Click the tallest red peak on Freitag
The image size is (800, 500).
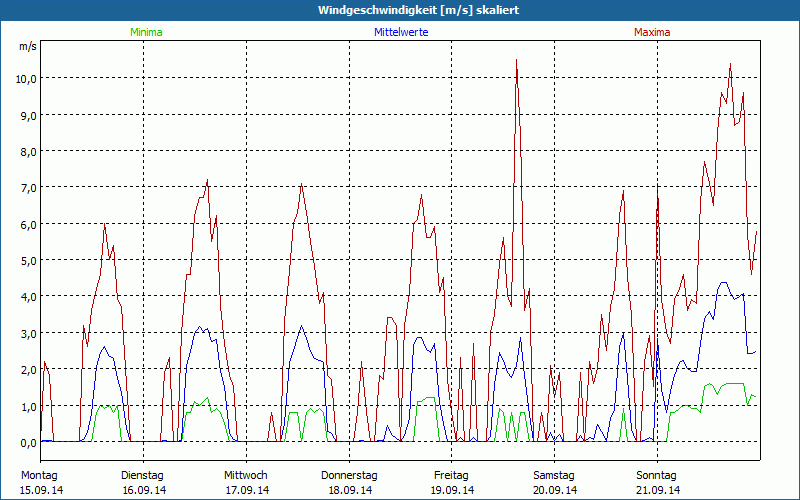tap(516, 61)
